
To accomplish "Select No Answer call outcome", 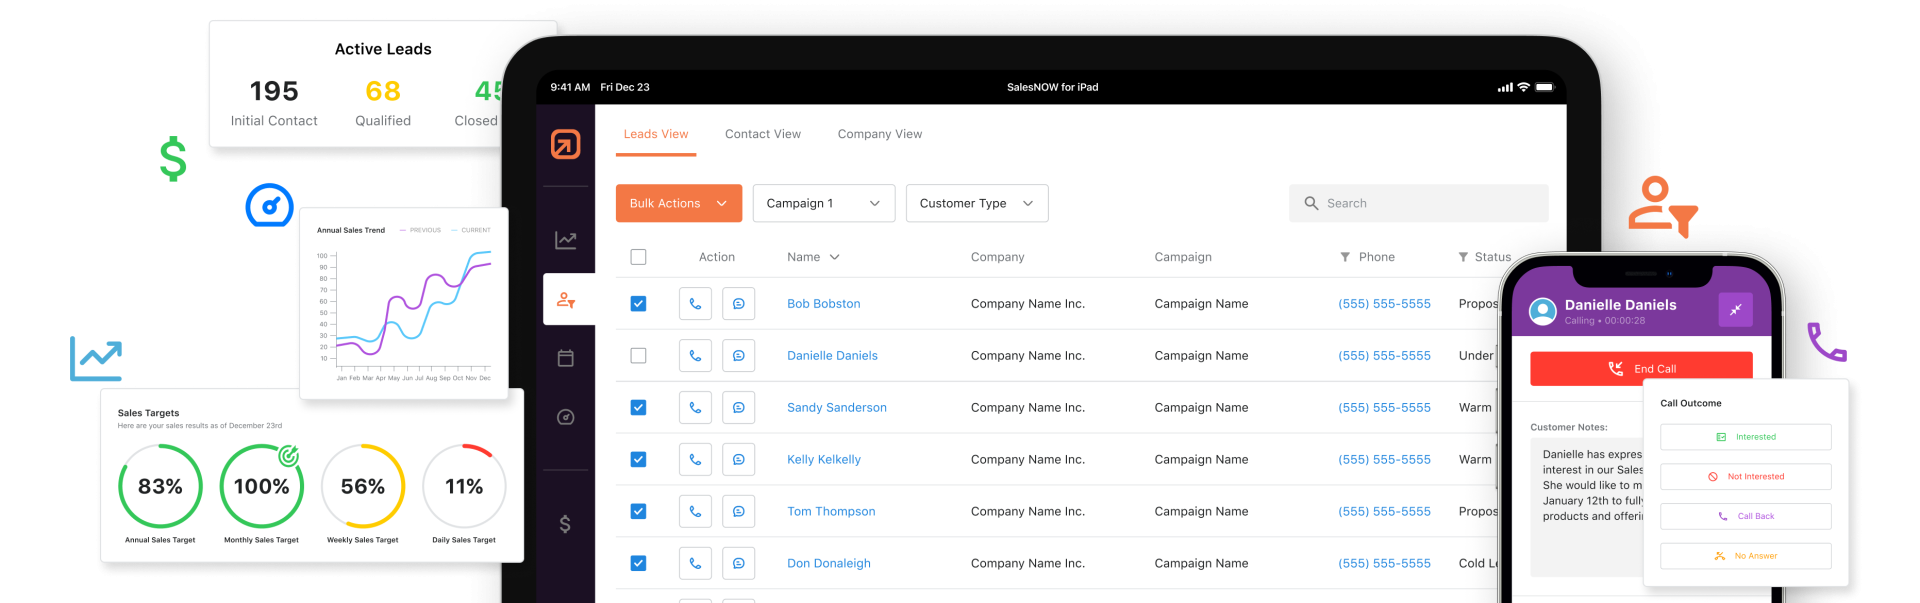I will 1746,556.
